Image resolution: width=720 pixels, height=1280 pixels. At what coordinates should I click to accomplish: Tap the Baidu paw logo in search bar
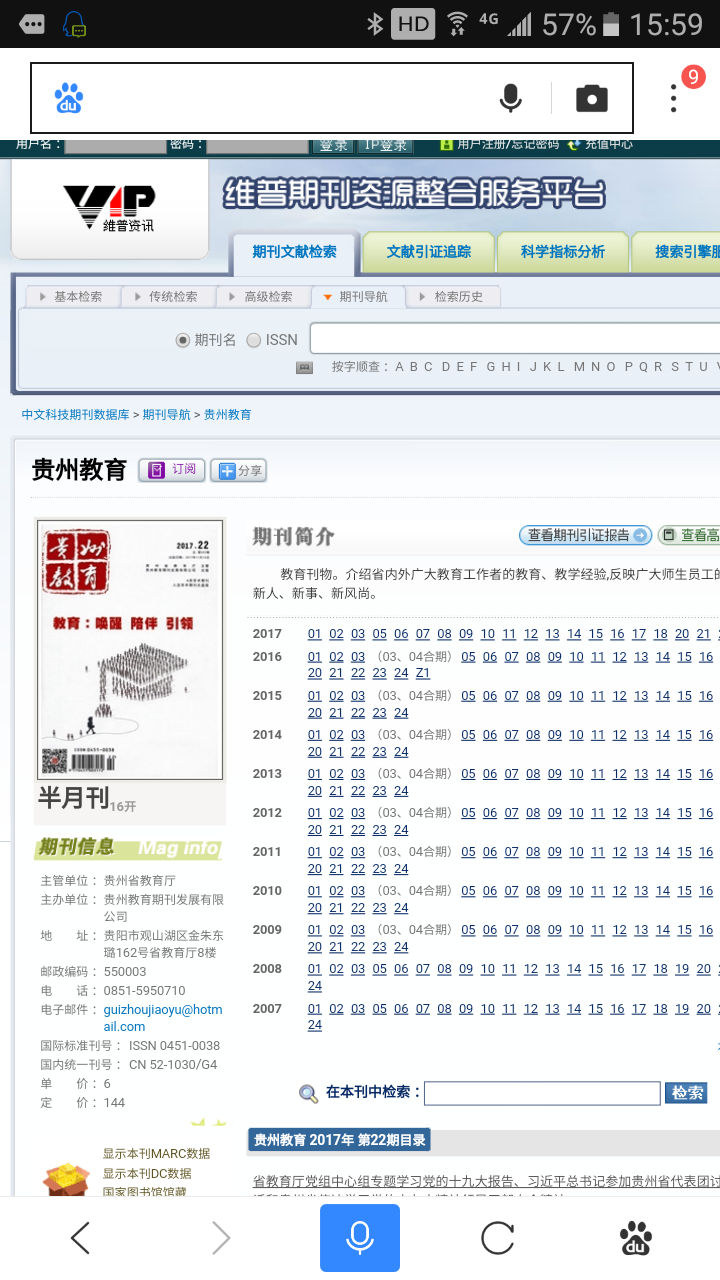(x=69, y=98)
